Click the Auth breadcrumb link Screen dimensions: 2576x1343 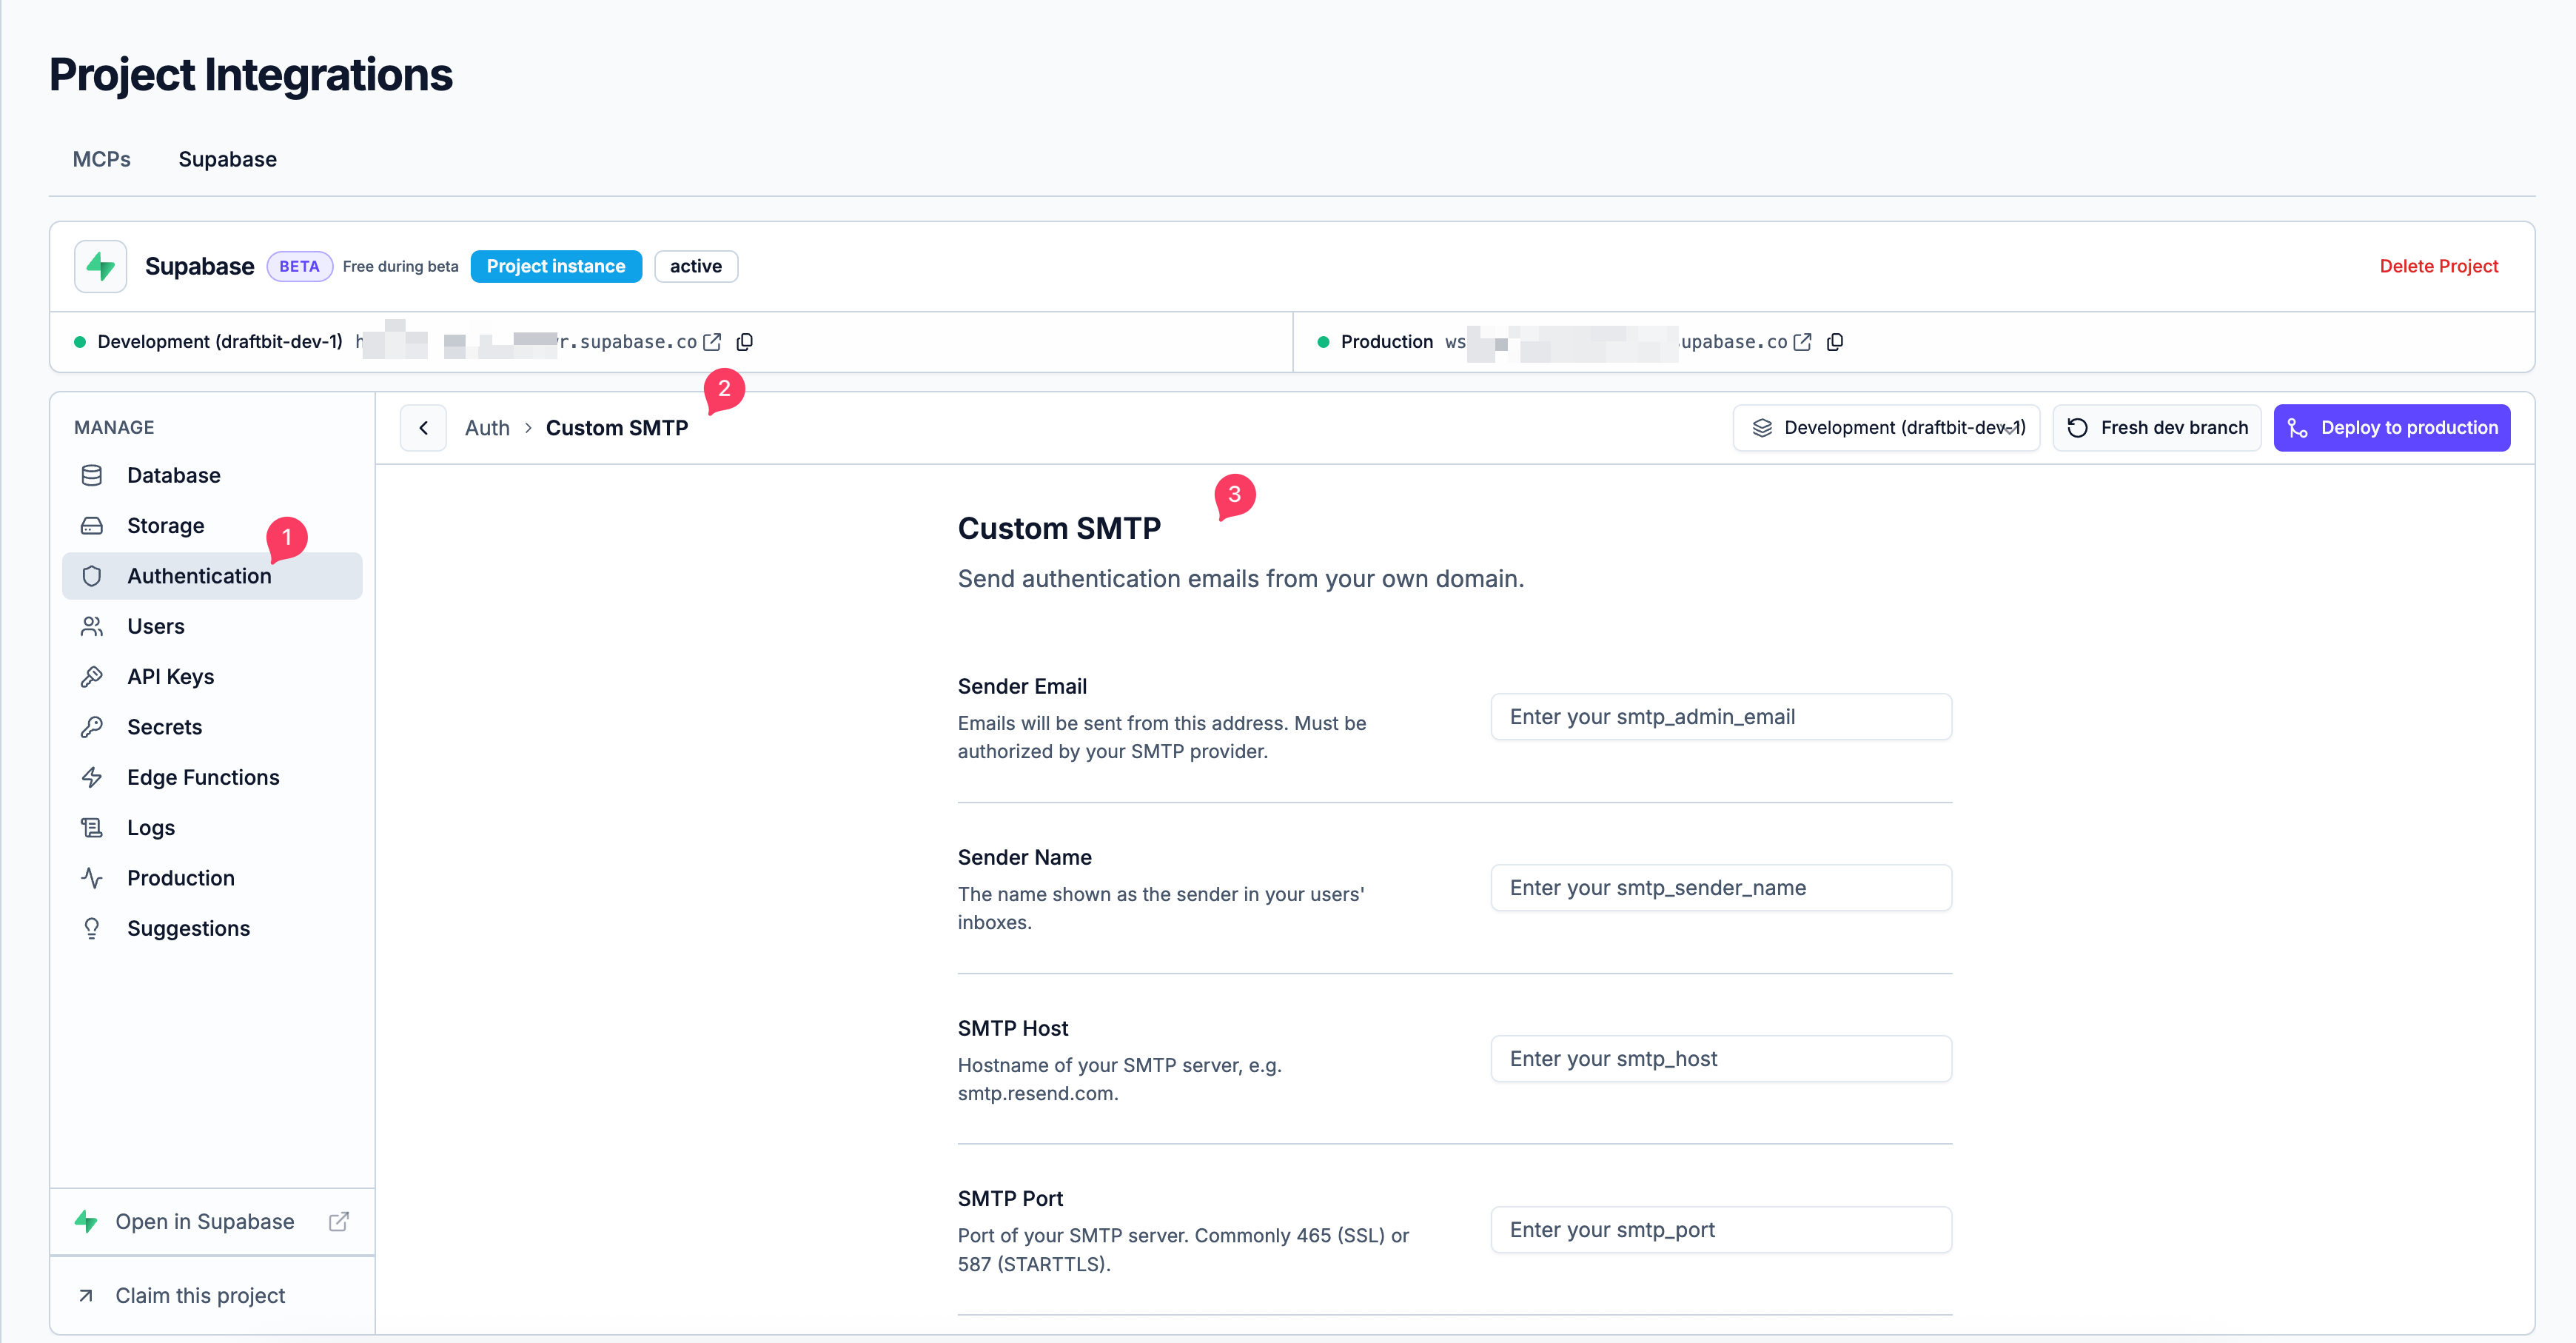[x=487, y=428]
